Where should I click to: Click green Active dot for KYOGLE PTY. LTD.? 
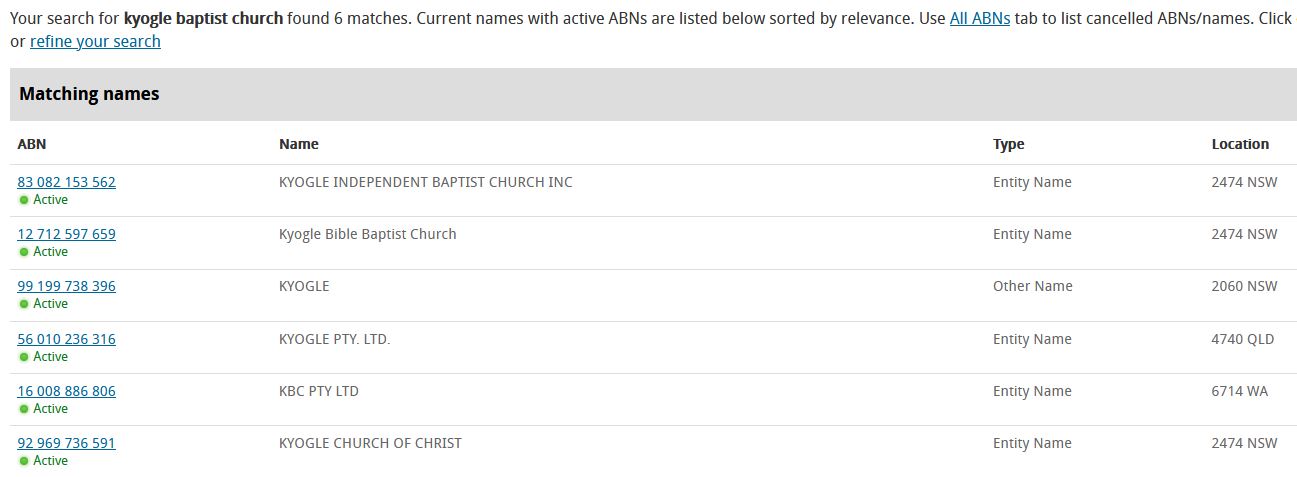(x=24, y=357)
